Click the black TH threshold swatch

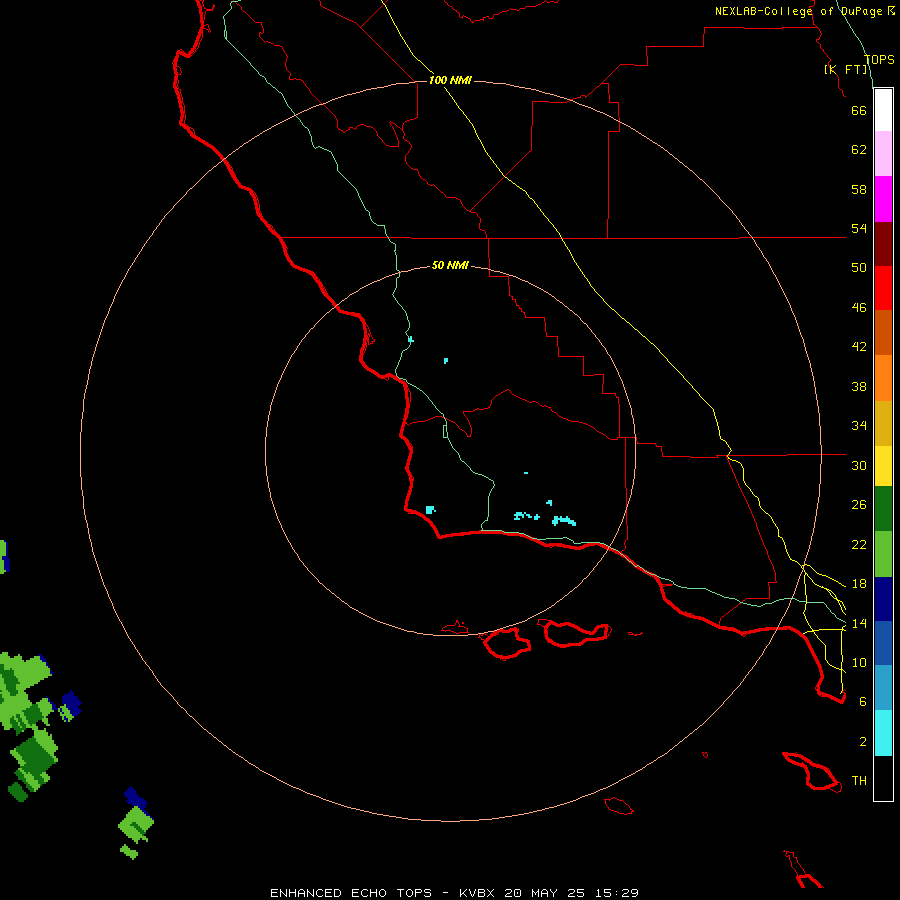click(883, 778)
